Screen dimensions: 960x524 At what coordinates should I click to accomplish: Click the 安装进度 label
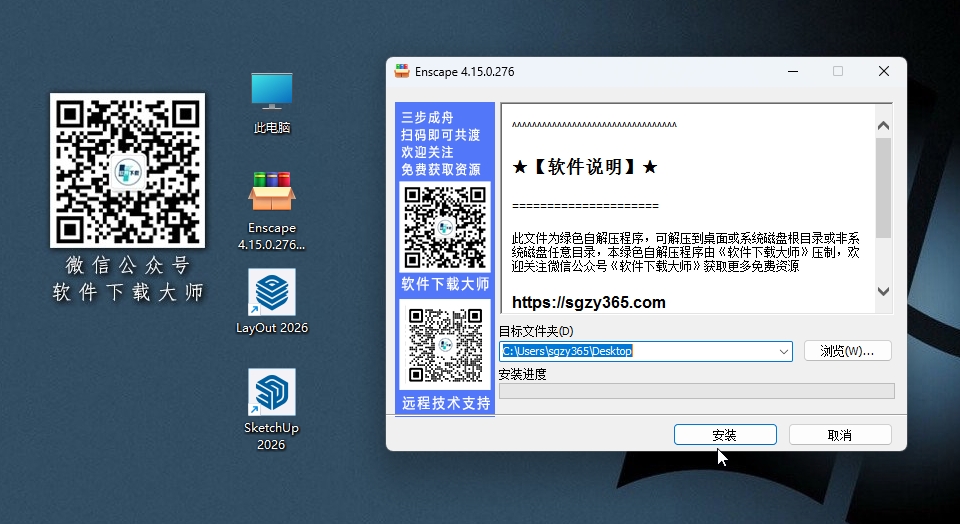click(x=522, y=374)
